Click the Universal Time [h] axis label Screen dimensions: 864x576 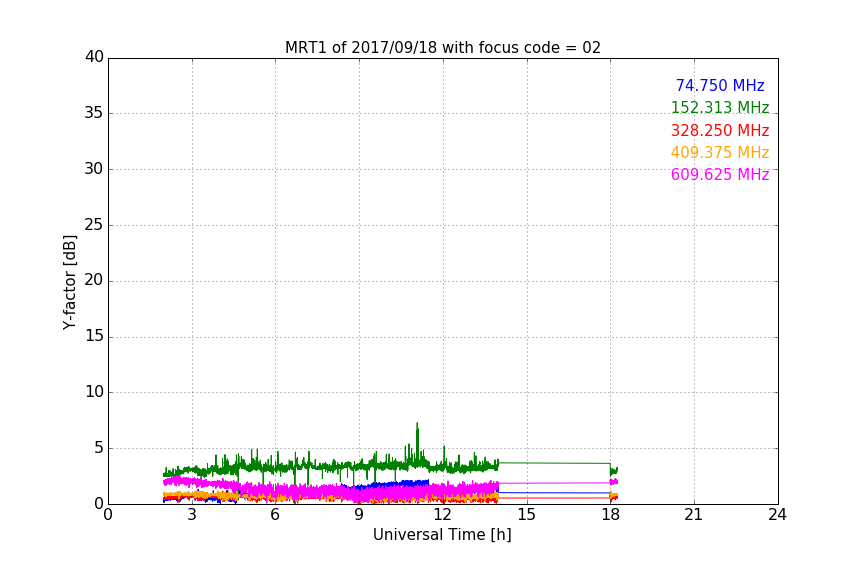(442, 535)
